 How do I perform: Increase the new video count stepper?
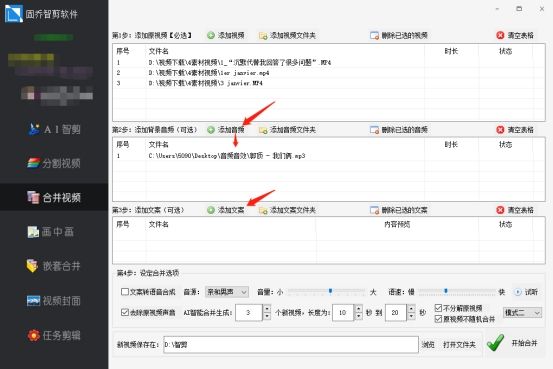[x=267, y=309]
